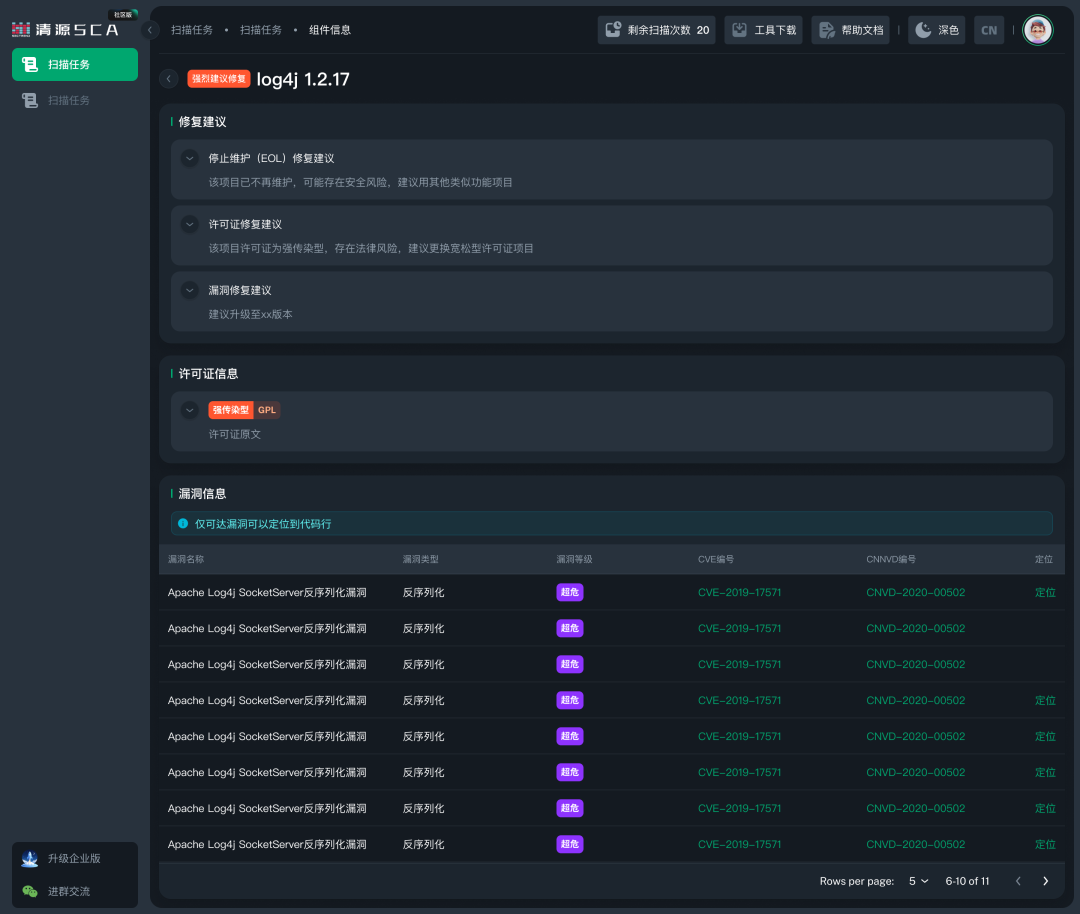The image size is (1080, 914).
Task: Click 定位 in the fifth vulnerability row
Action: [x=1045, y=736]
